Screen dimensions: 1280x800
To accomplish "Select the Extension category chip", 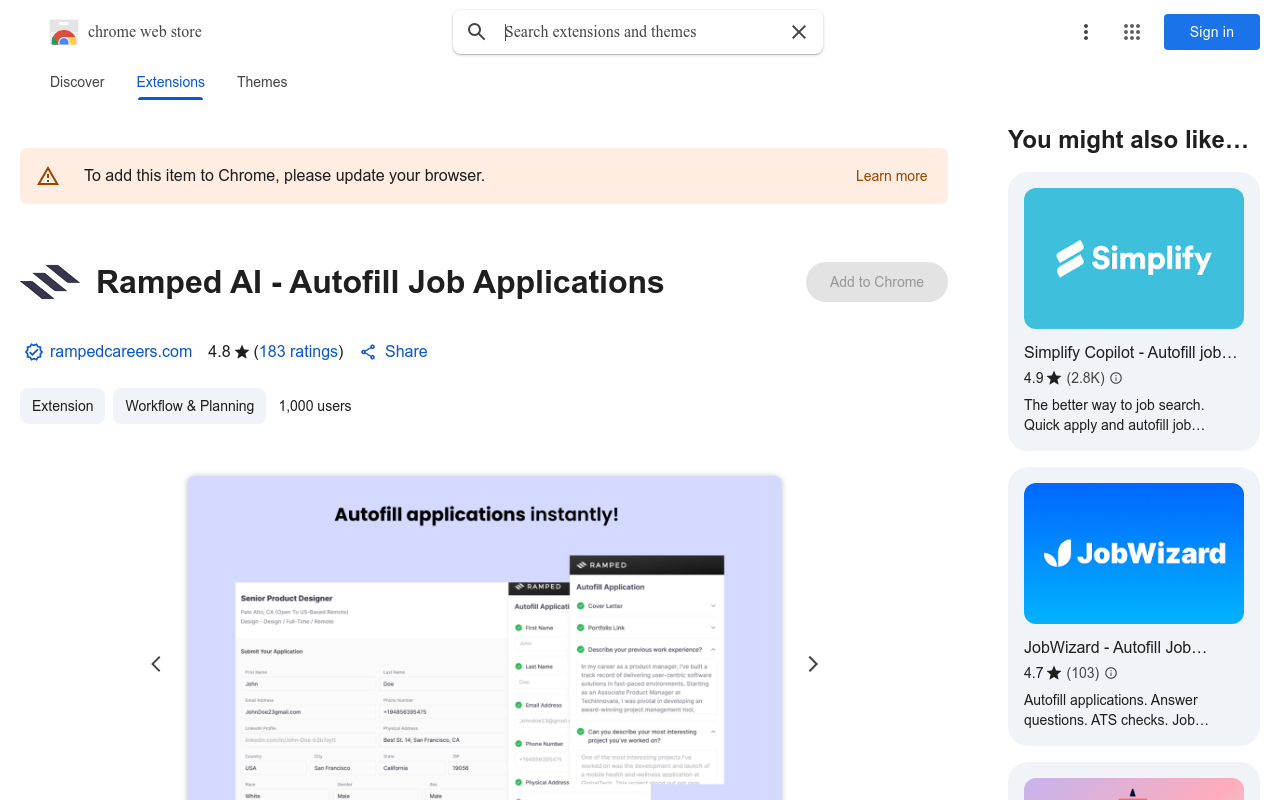I will point(62,406).
